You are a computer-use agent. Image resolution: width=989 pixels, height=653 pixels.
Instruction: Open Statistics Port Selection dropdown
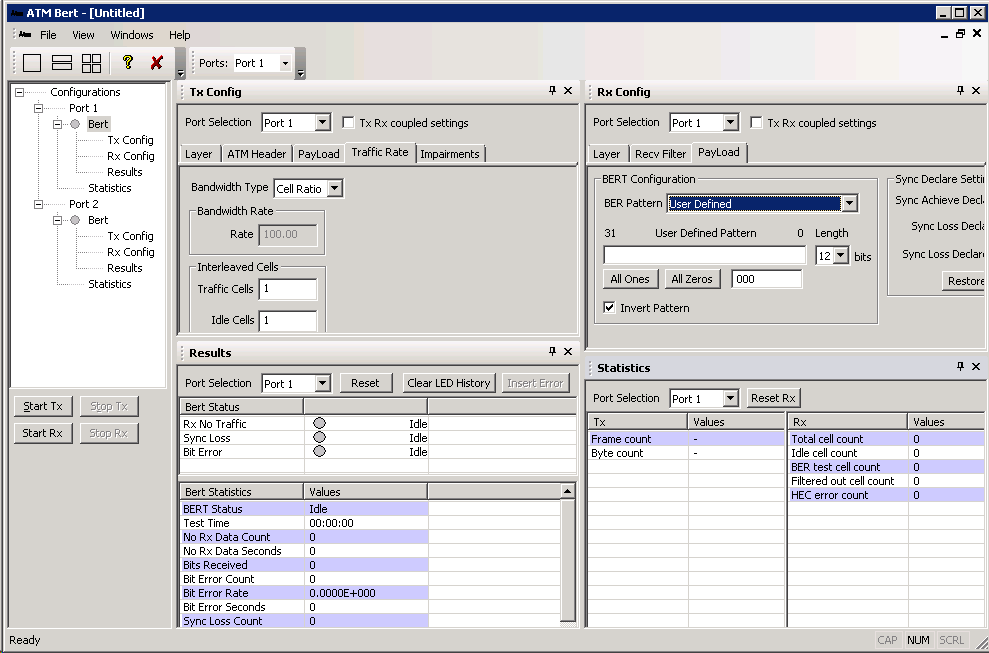coord(730,398)
